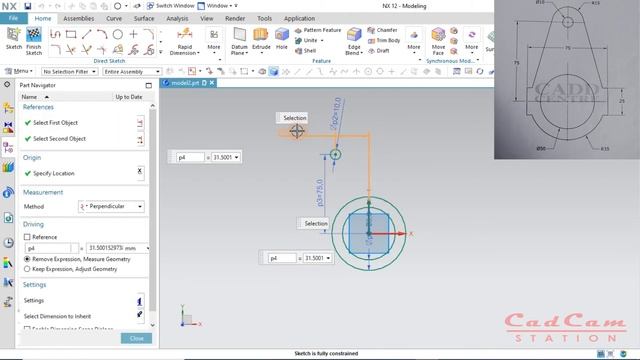
Task: Open the upper on-screen p4 value dropdown
Action: click(x=237, y=157)
